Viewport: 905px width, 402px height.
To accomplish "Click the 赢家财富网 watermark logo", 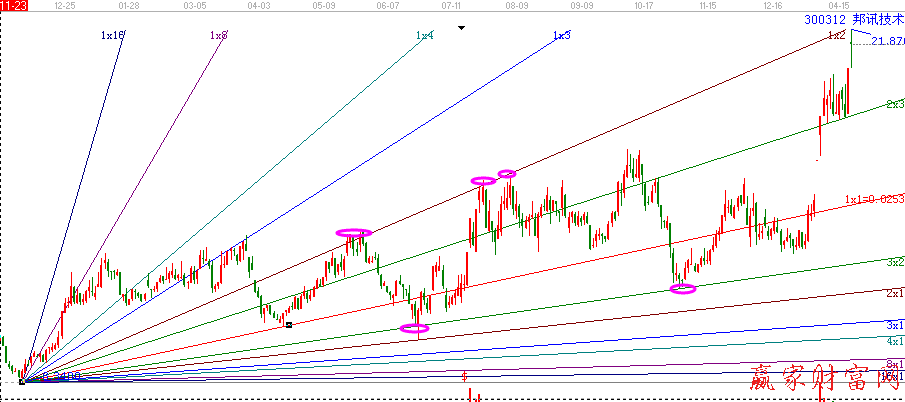I will click(825, 379).
